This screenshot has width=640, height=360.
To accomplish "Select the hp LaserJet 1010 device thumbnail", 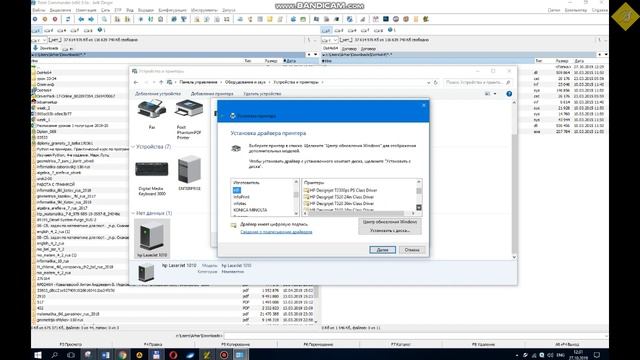I will tap(152, 238).
